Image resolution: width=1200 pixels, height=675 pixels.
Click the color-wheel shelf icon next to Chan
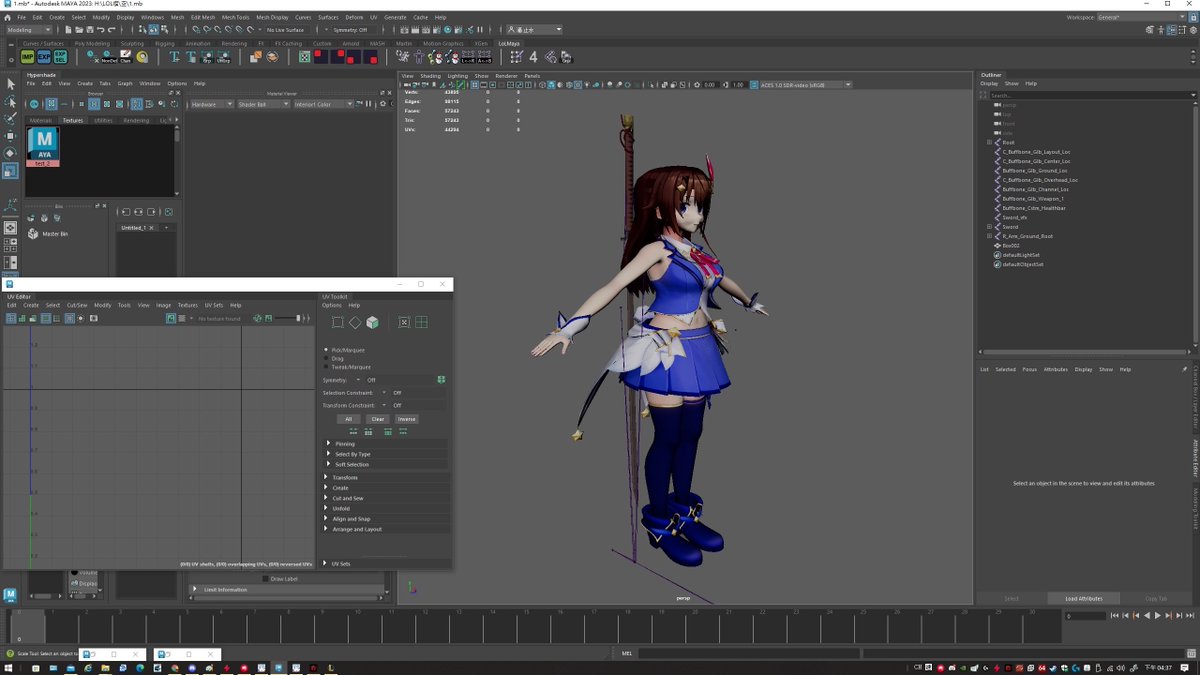143,57
